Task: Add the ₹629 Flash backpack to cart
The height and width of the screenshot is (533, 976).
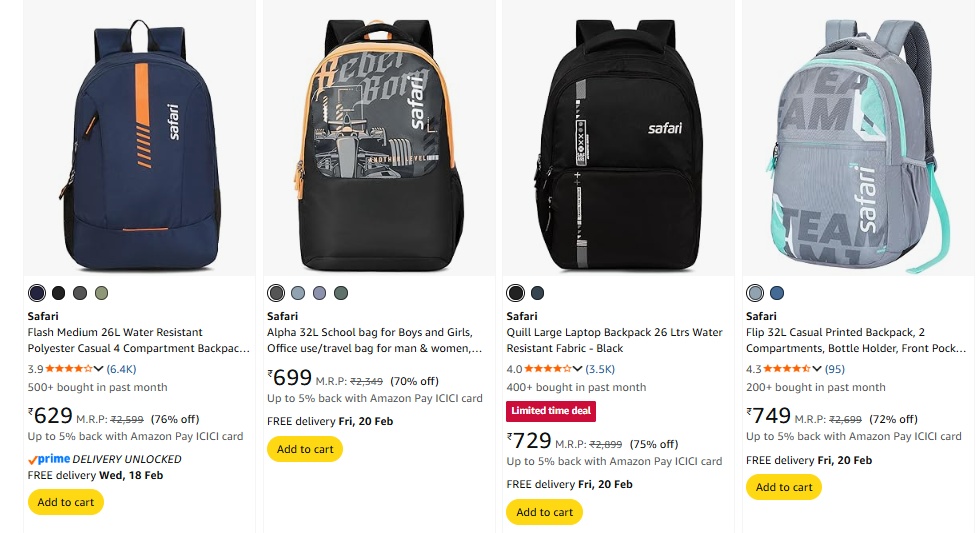Action: pyautogui.click(x=65, y=502)
